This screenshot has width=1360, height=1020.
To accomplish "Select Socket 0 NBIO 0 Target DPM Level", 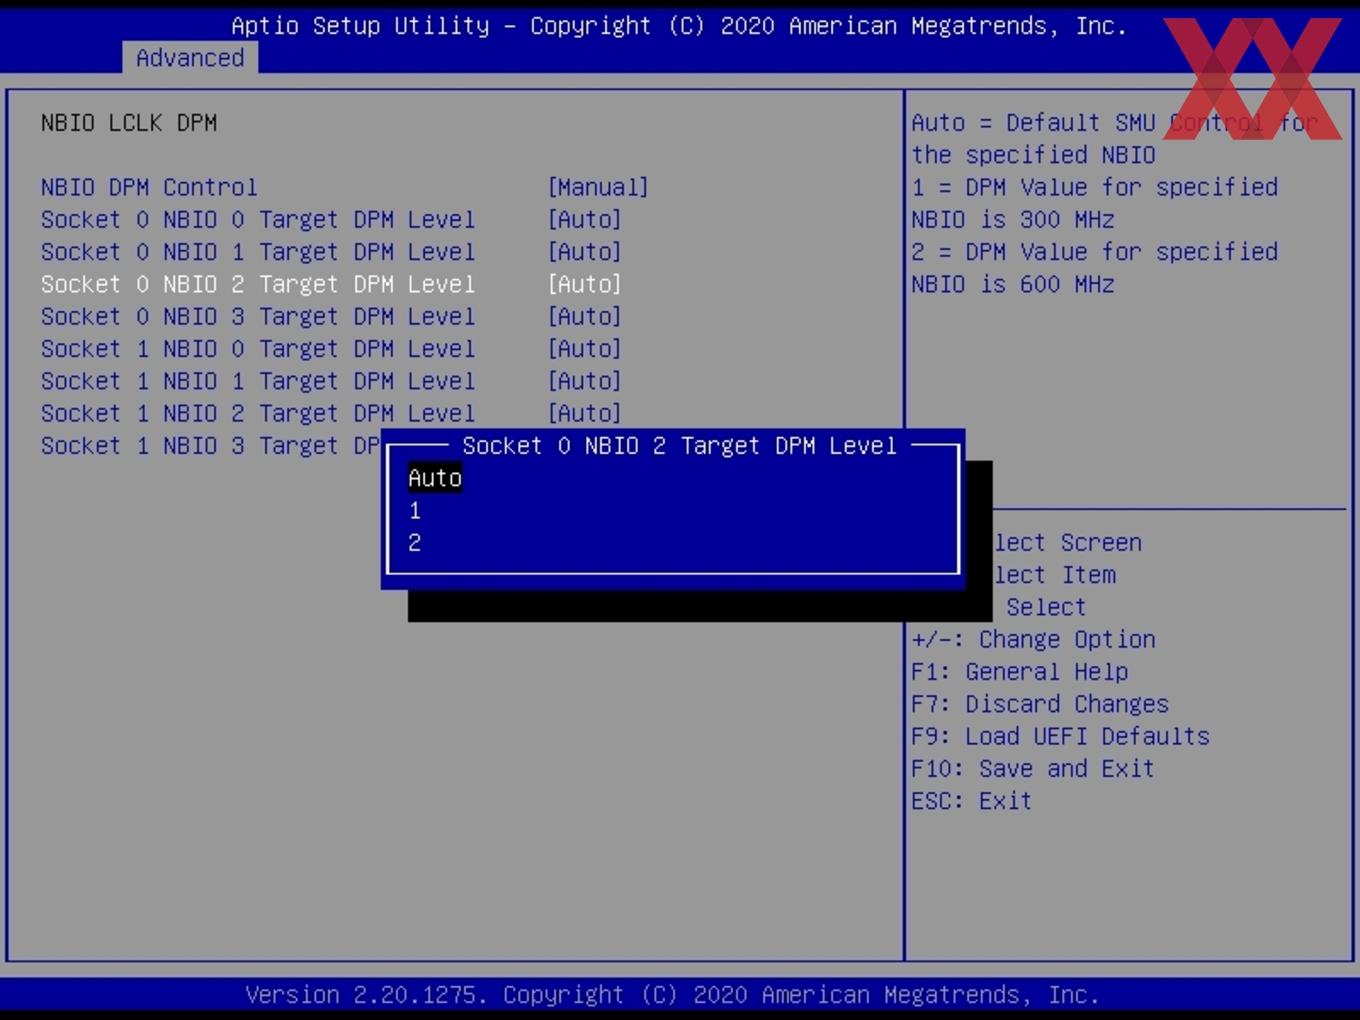I will (x=258, y=219).
